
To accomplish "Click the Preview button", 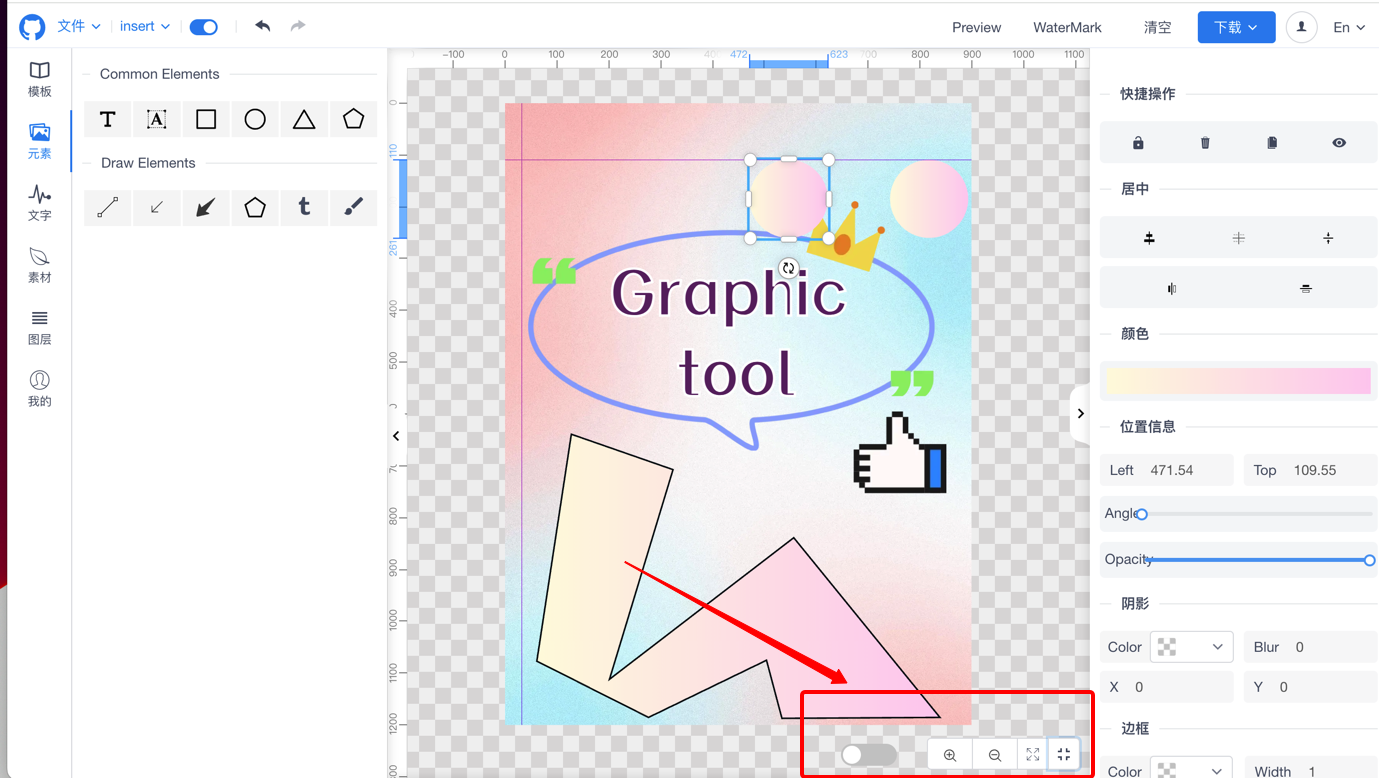I will 976,27.
